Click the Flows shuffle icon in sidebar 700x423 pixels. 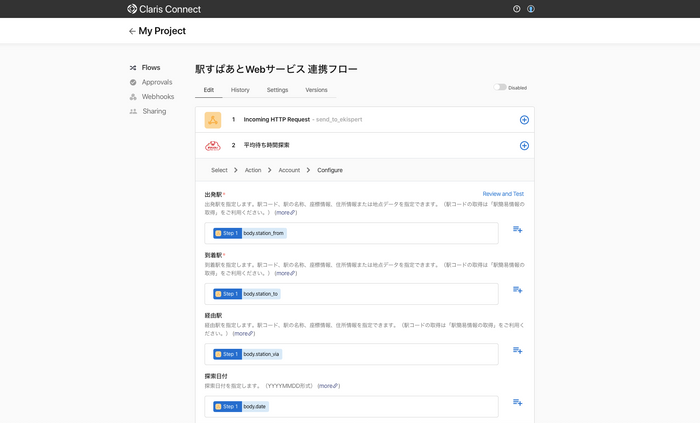coord(133,68)
